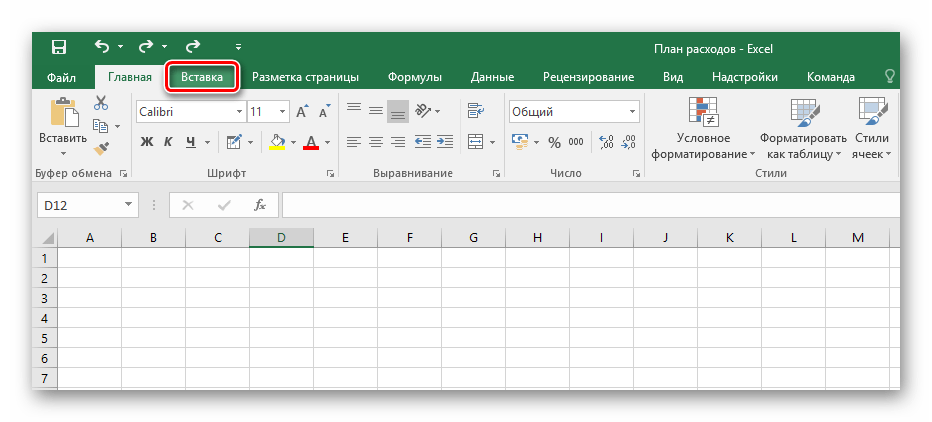This screenshot has width=932, height=422.
Task: Click the formula bar input field
Action: (x=590, y=205)
